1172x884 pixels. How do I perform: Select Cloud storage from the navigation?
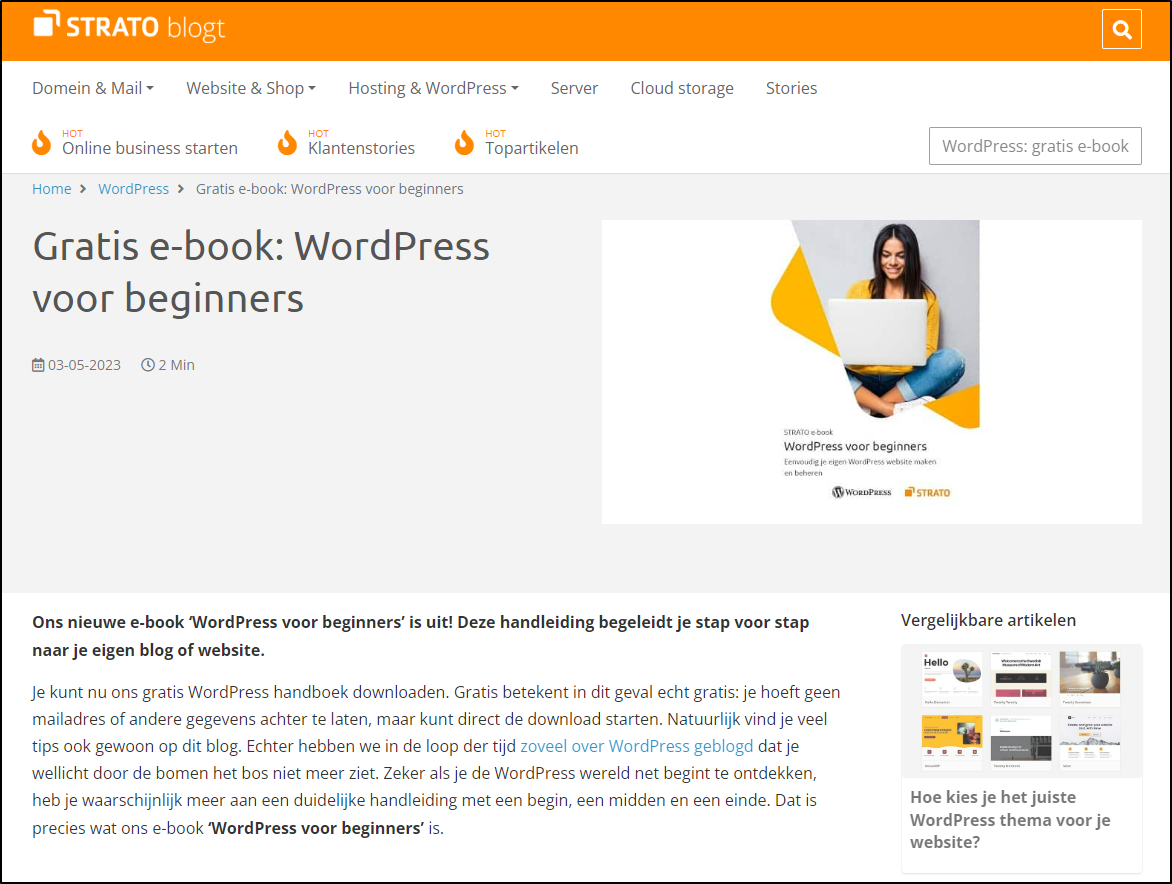pos(682,88)
